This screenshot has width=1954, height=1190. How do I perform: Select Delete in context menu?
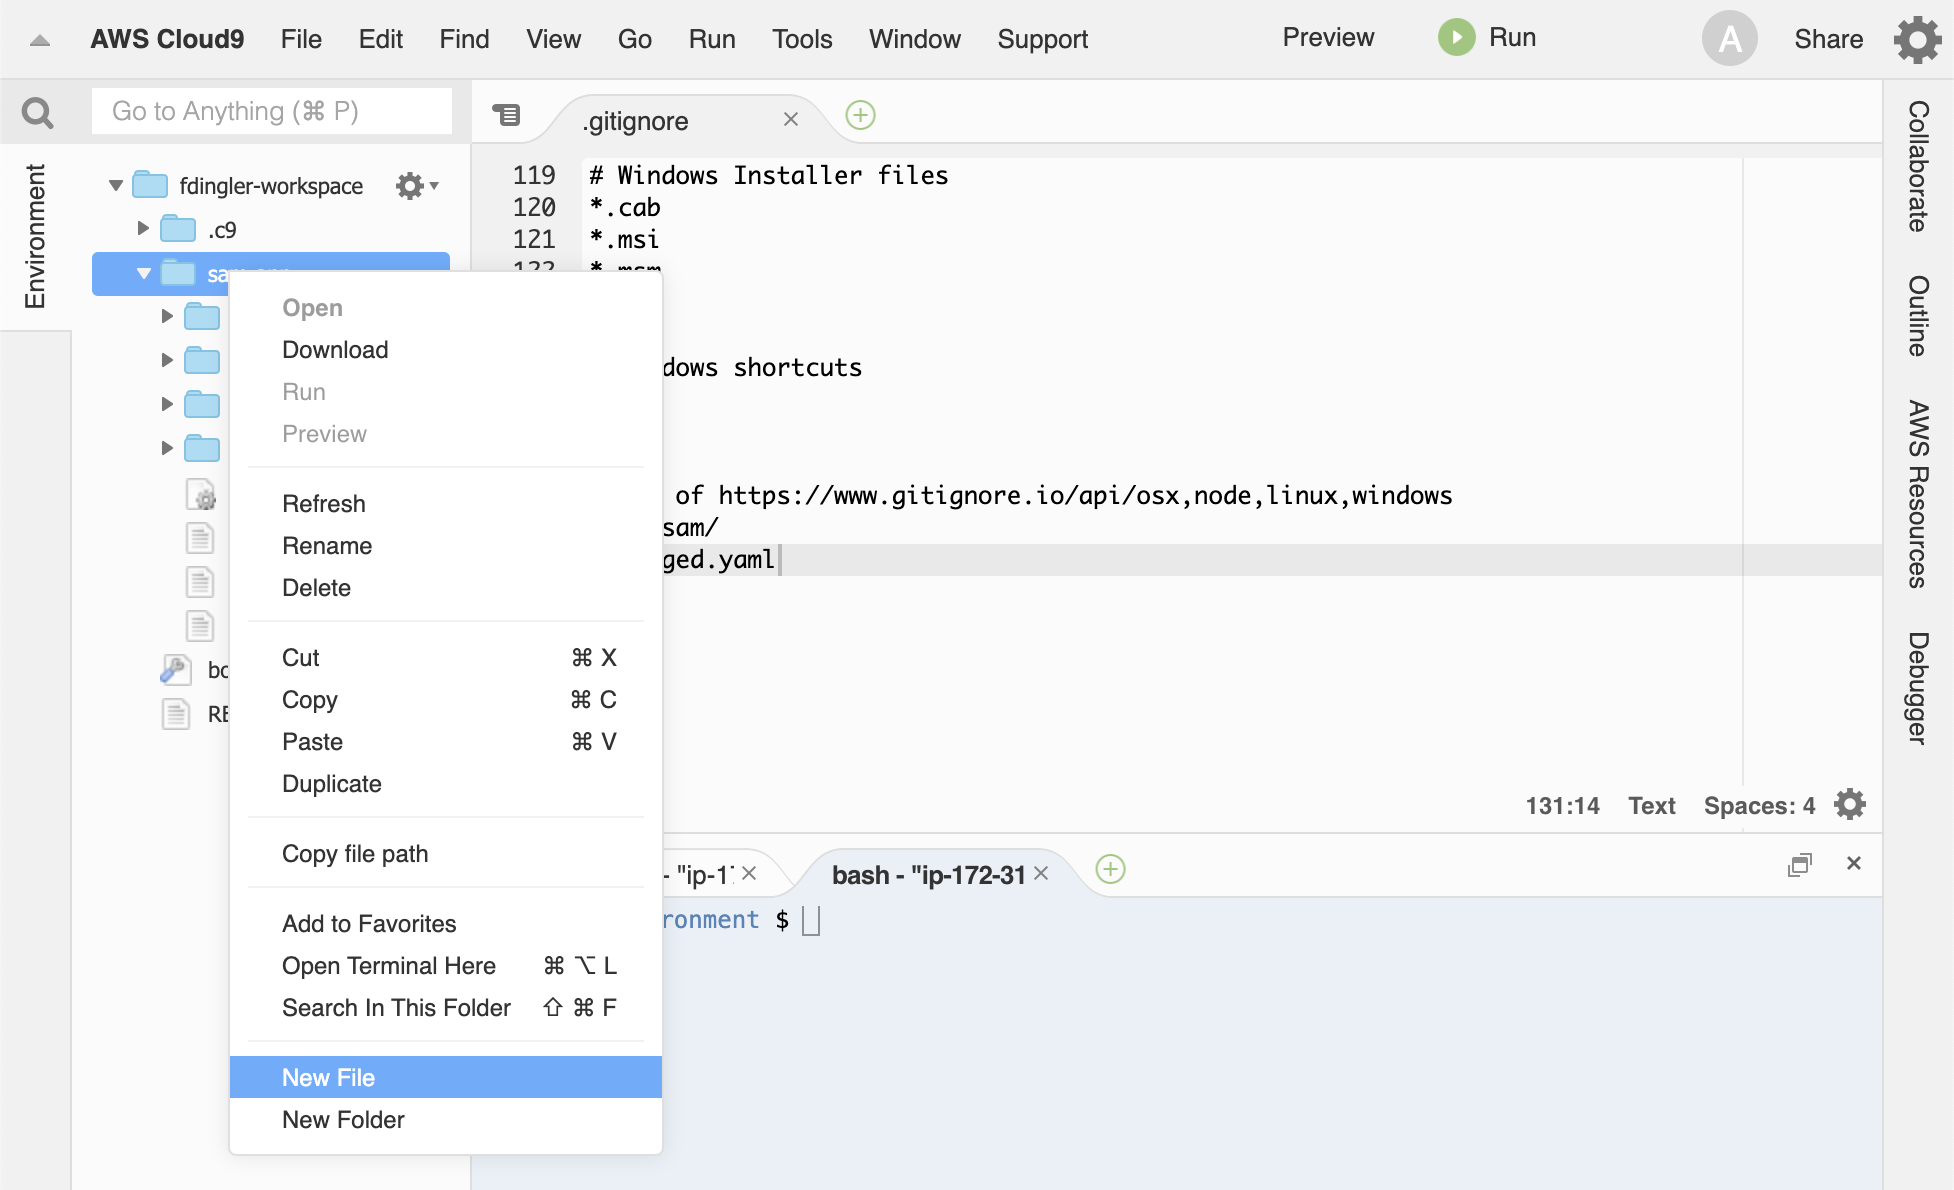coord(446,587)
